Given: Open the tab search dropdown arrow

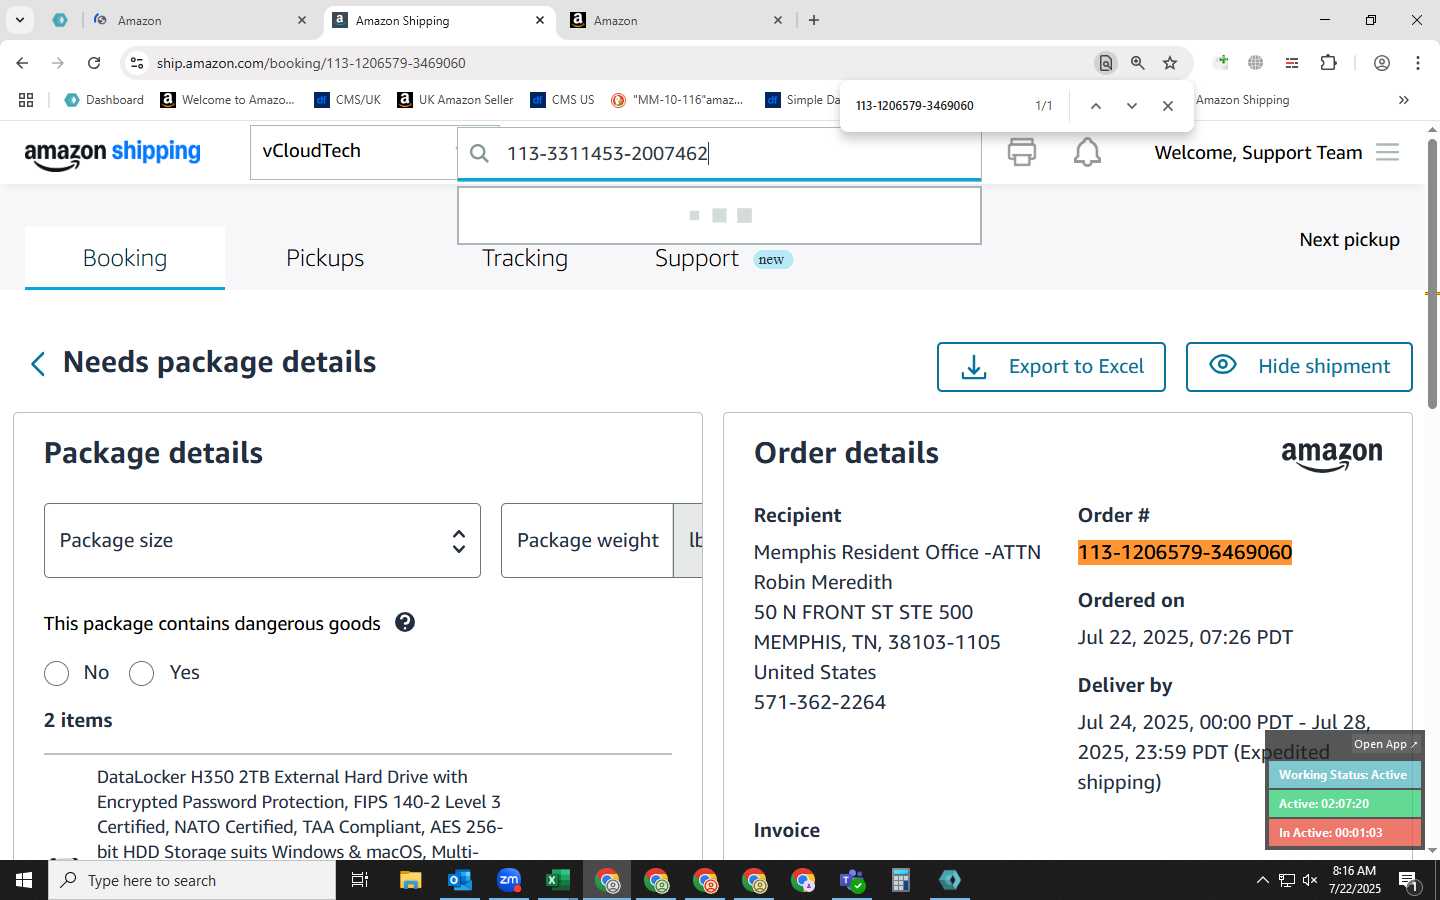Looking at the screenshot, I should (19, 20).
